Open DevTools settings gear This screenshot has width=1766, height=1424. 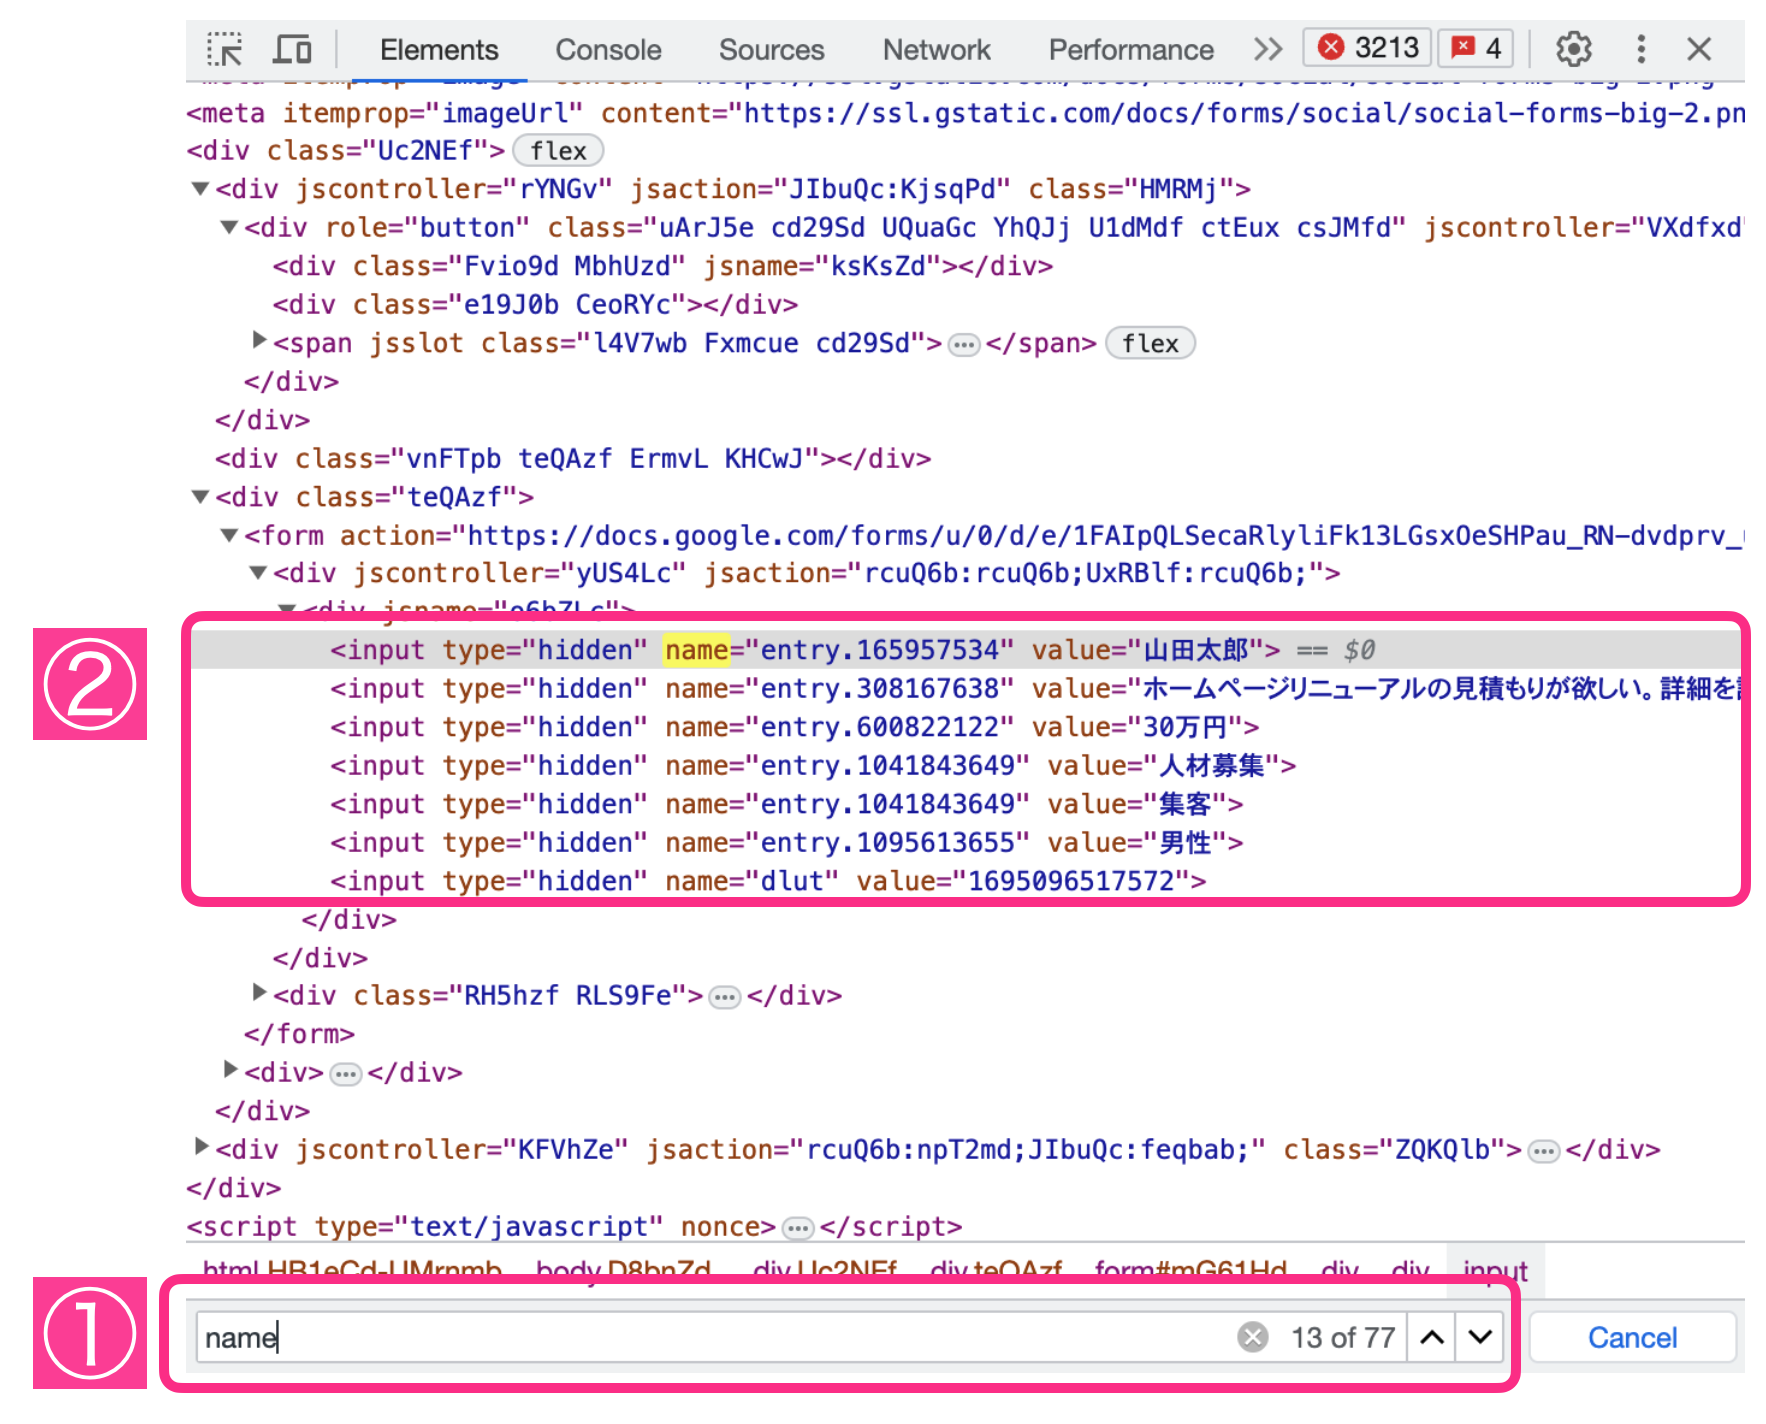1572,47
